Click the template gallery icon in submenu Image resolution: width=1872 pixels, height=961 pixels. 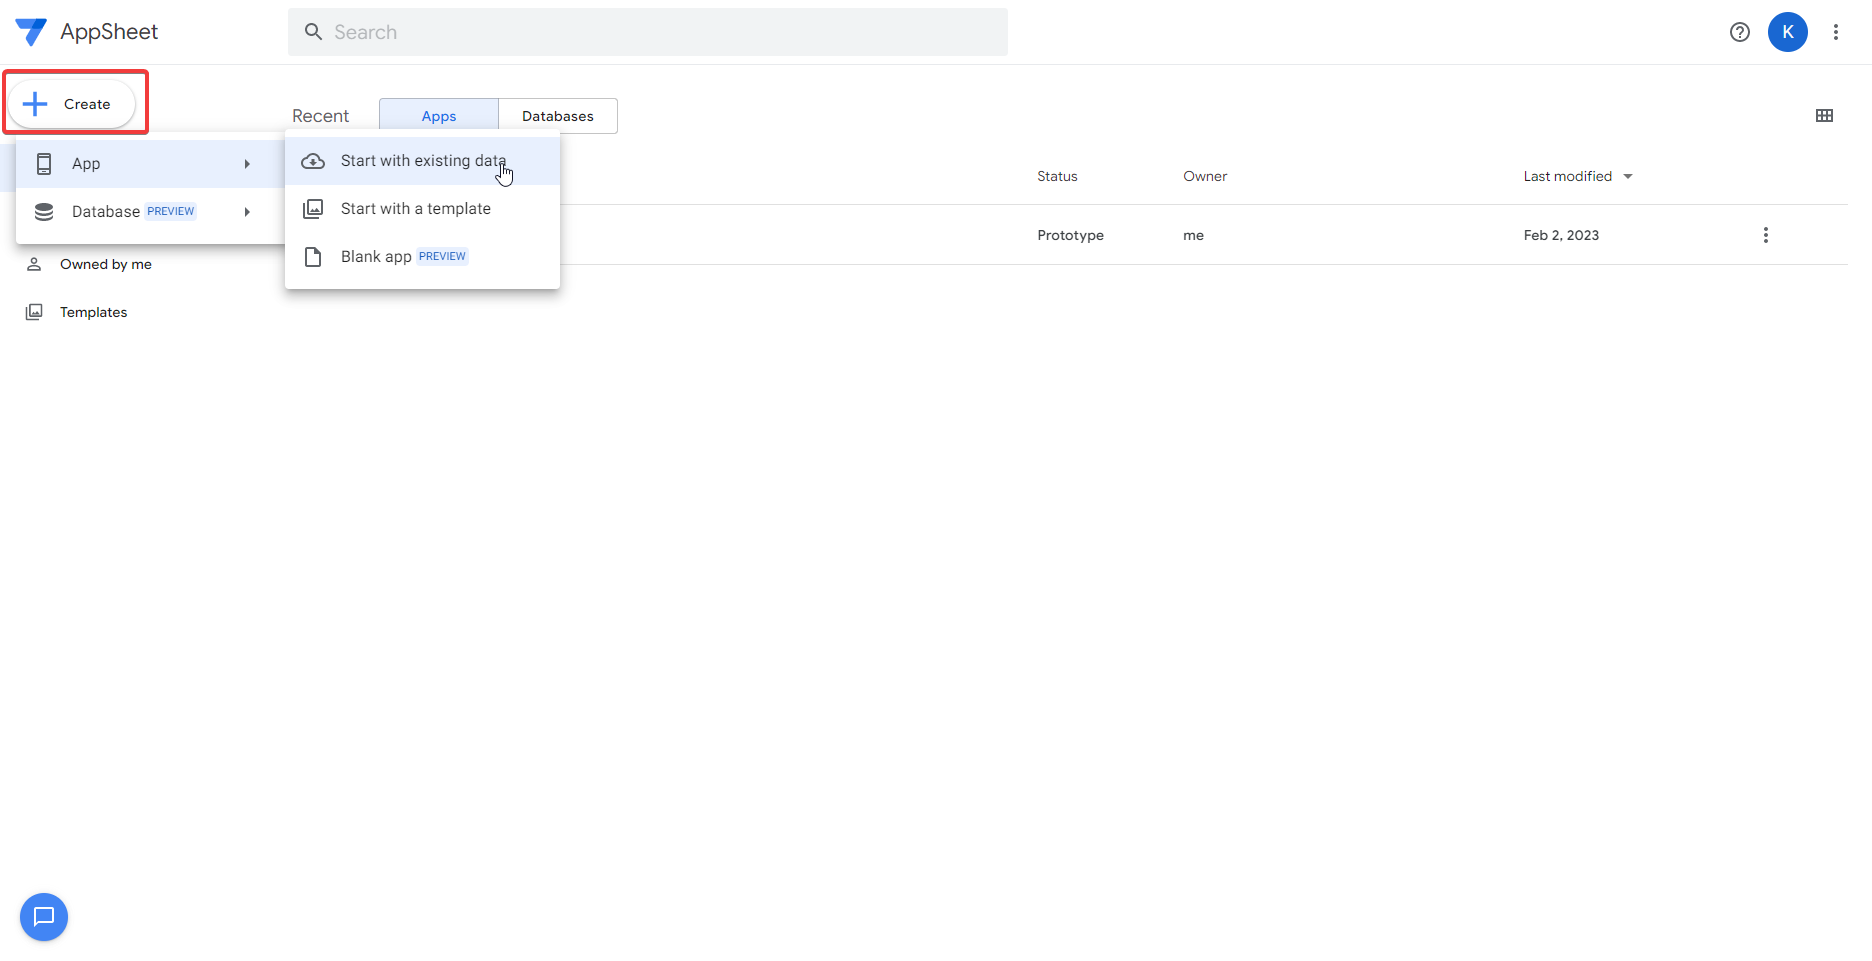313,209
